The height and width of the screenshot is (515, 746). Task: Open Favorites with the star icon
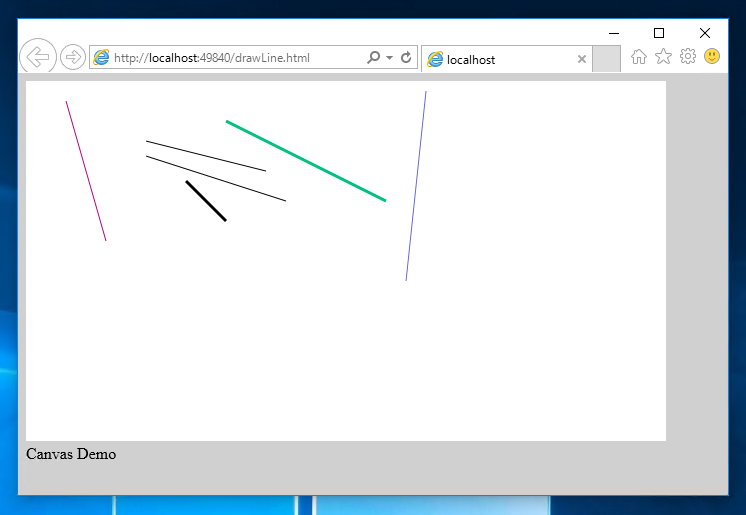tap(663, 57)
